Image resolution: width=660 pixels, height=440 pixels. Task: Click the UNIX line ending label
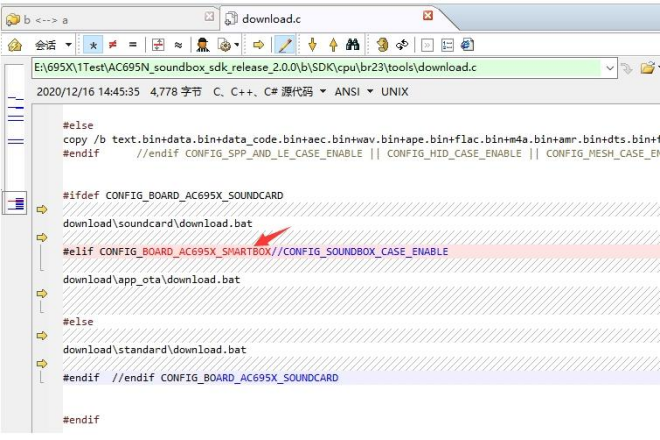[x=394, y=92]
